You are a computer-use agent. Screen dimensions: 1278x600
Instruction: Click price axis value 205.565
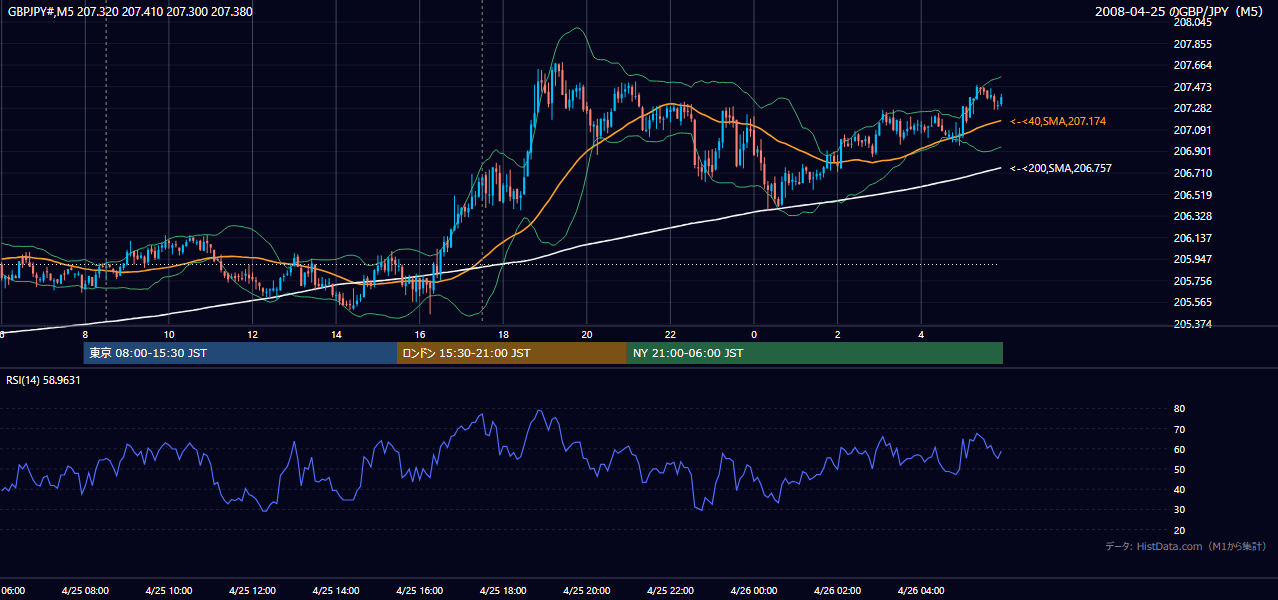(1192, 302)
